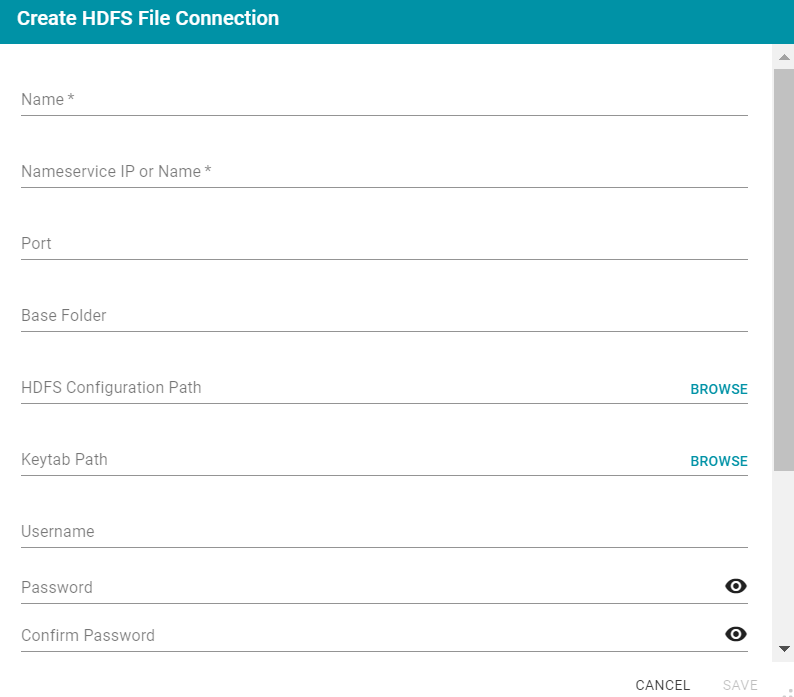794x697 pixels.
Task: Focus the HDFS Configuration Path field
Action: pyautogui.click(x=350, y=388)
